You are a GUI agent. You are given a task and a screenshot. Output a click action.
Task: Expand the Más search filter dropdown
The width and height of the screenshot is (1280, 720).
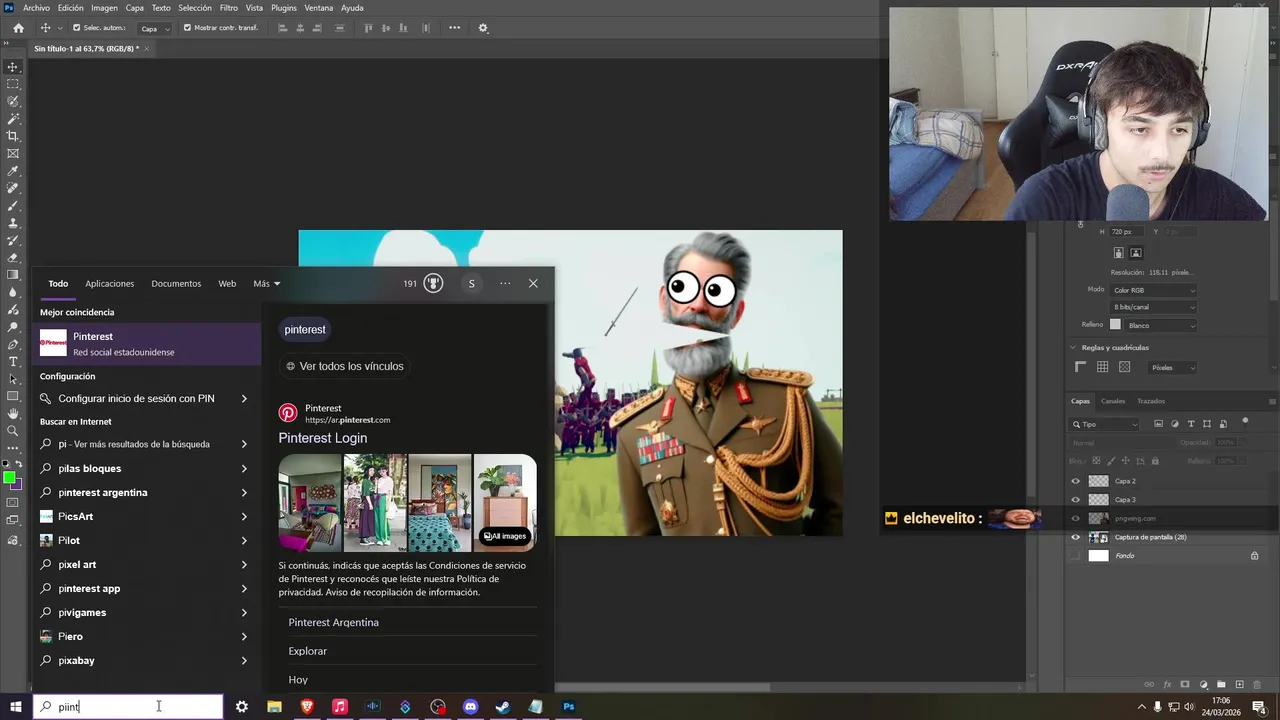click(x=267, y=284)
